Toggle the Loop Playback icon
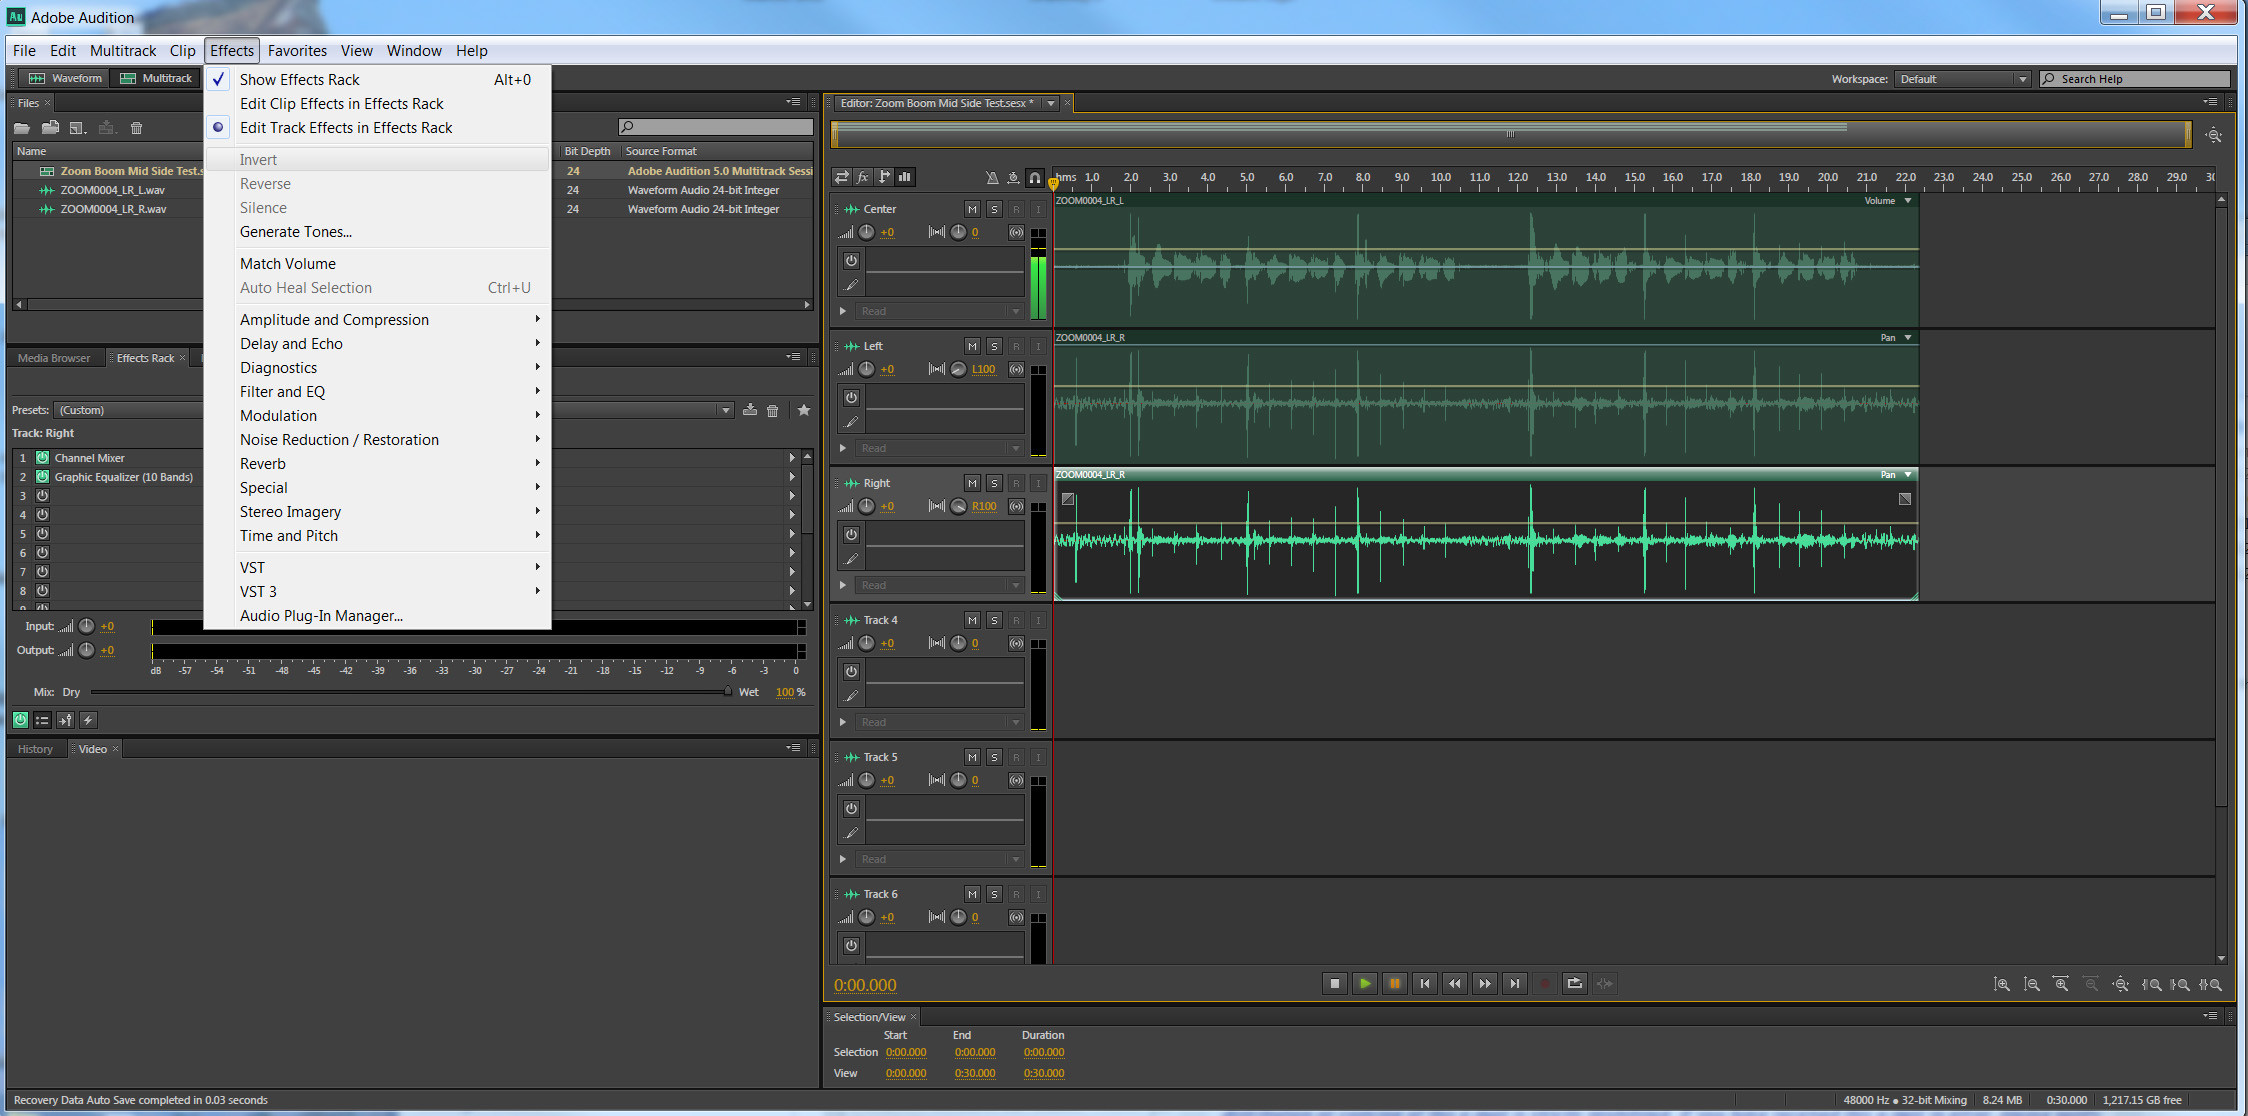Image resolution: width=2248 pixels, height=1116 pixels. (1574, 984)
